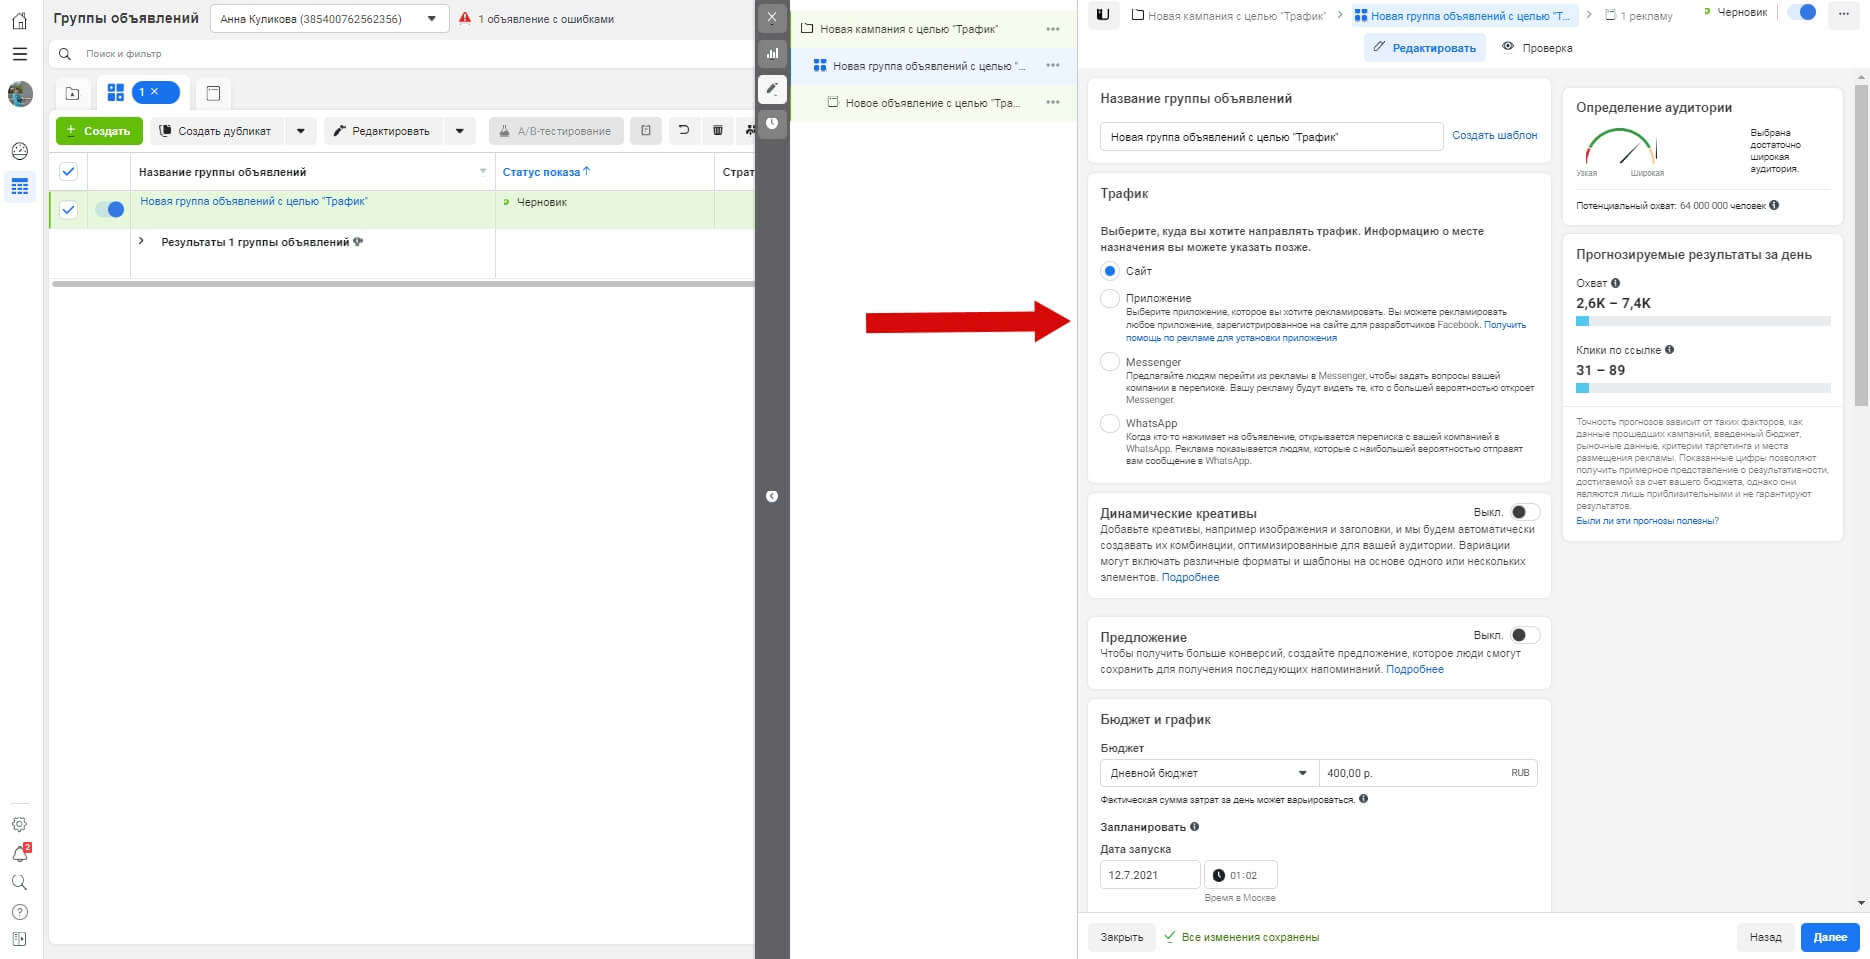This screenshot has width=1870, height=959.
Task: Click the Создать шаблон link
Action: point(1494,135)
